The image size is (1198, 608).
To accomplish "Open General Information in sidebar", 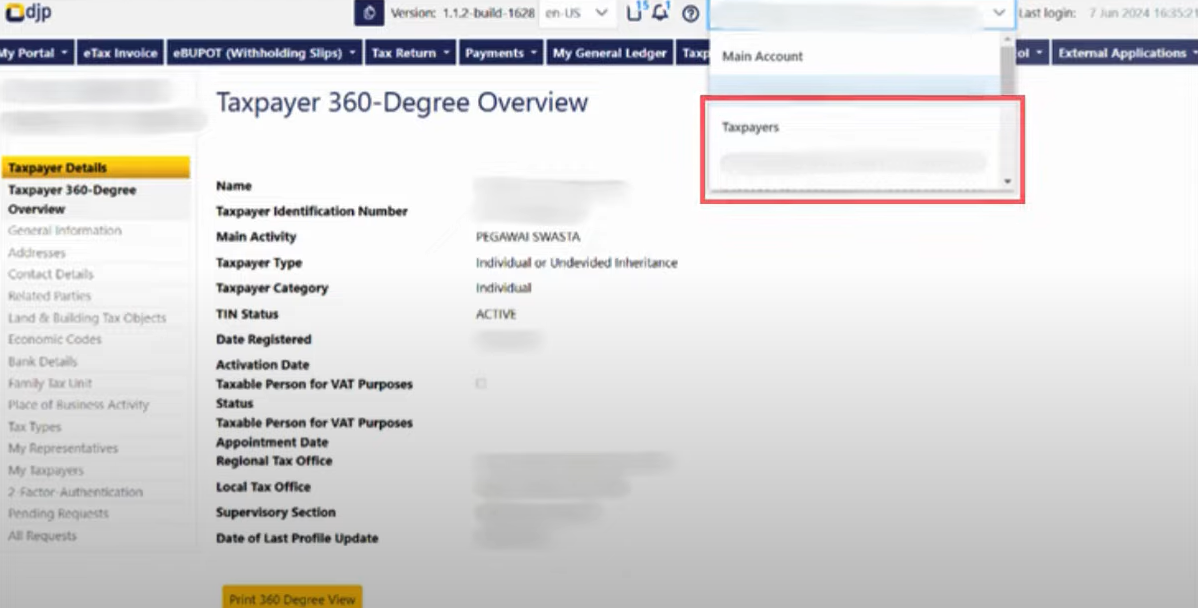I will [x=65, y=230].
